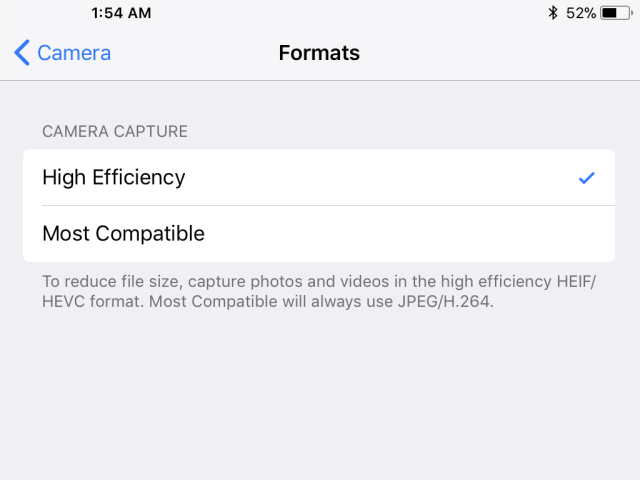Tap empty right side of Most Compatible row
640x480 pixels.
click(x=449, y=234)
